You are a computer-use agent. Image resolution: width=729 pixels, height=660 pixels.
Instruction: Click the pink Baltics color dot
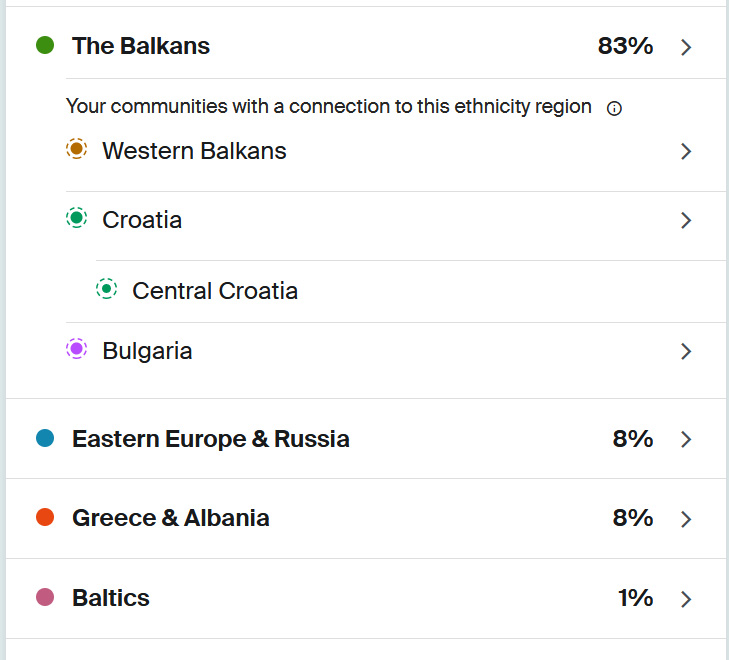[45, 598]
